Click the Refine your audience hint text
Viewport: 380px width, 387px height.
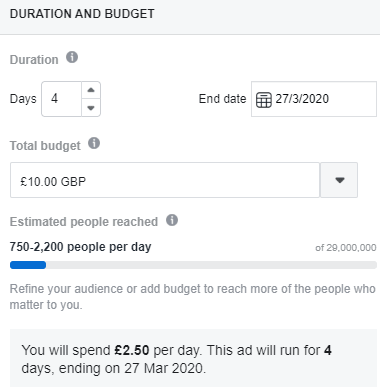point(193,297)
